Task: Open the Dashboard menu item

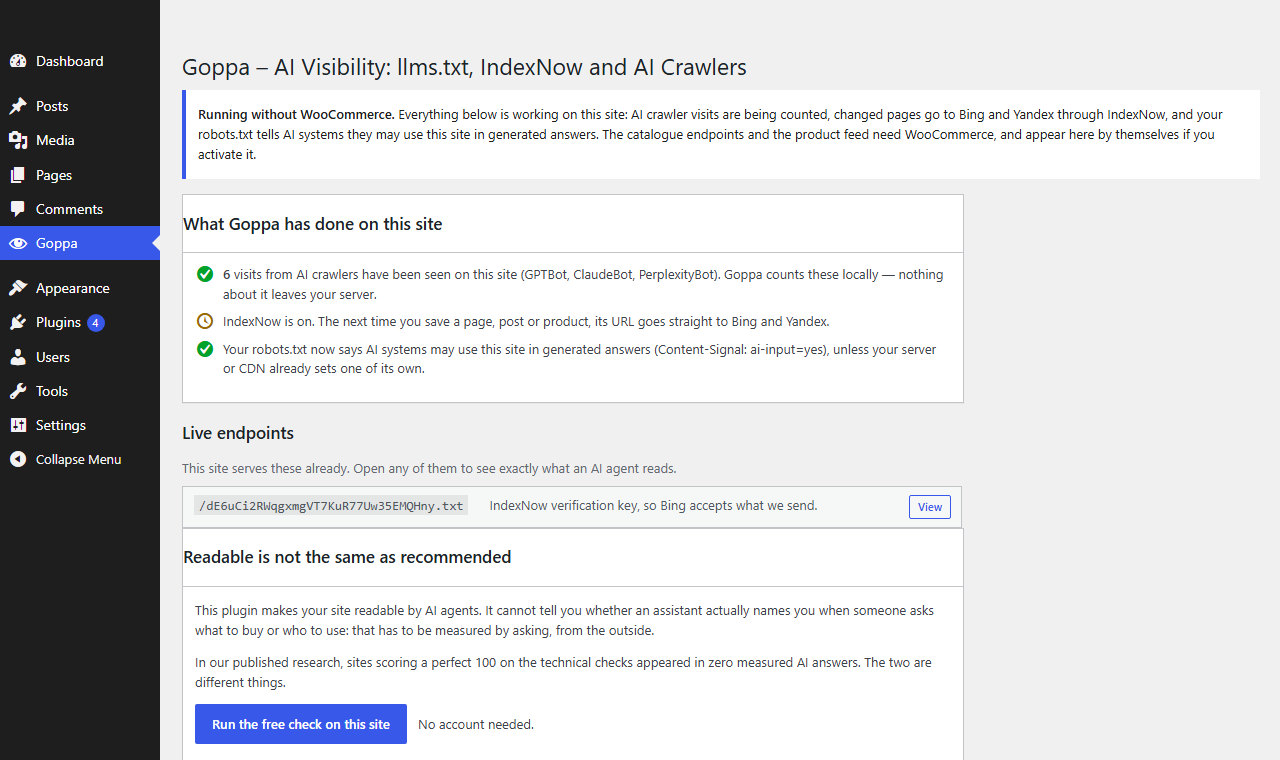Action: click(80, 61)
